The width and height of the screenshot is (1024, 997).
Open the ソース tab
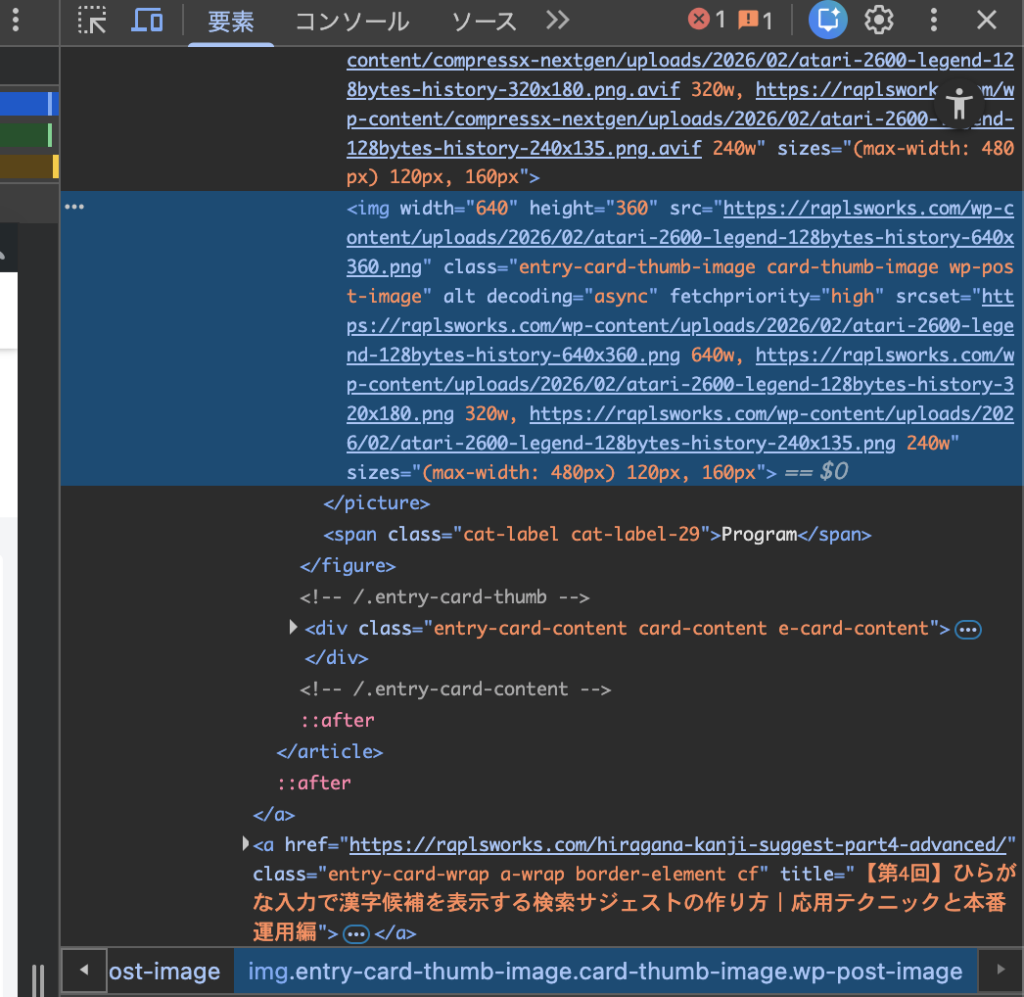click(484, 21)
